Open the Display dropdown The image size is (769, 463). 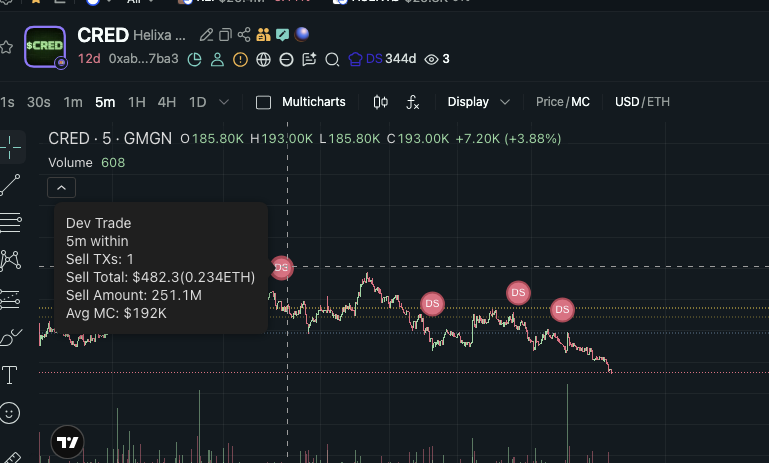pos(479,102)
